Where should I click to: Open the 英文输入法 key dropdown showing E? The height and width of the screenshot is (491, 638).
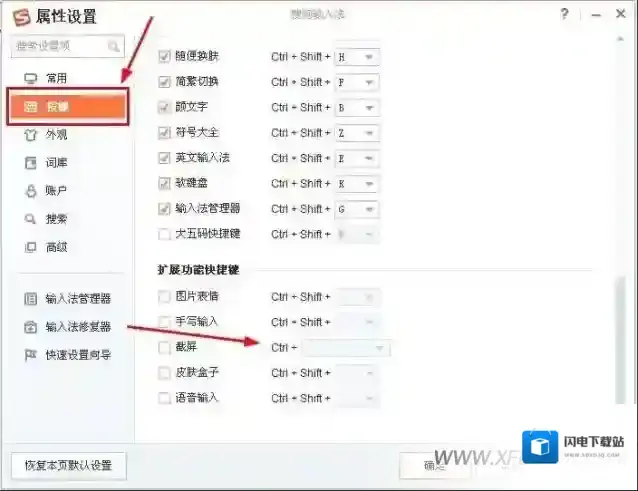click(x=357, y=158)
